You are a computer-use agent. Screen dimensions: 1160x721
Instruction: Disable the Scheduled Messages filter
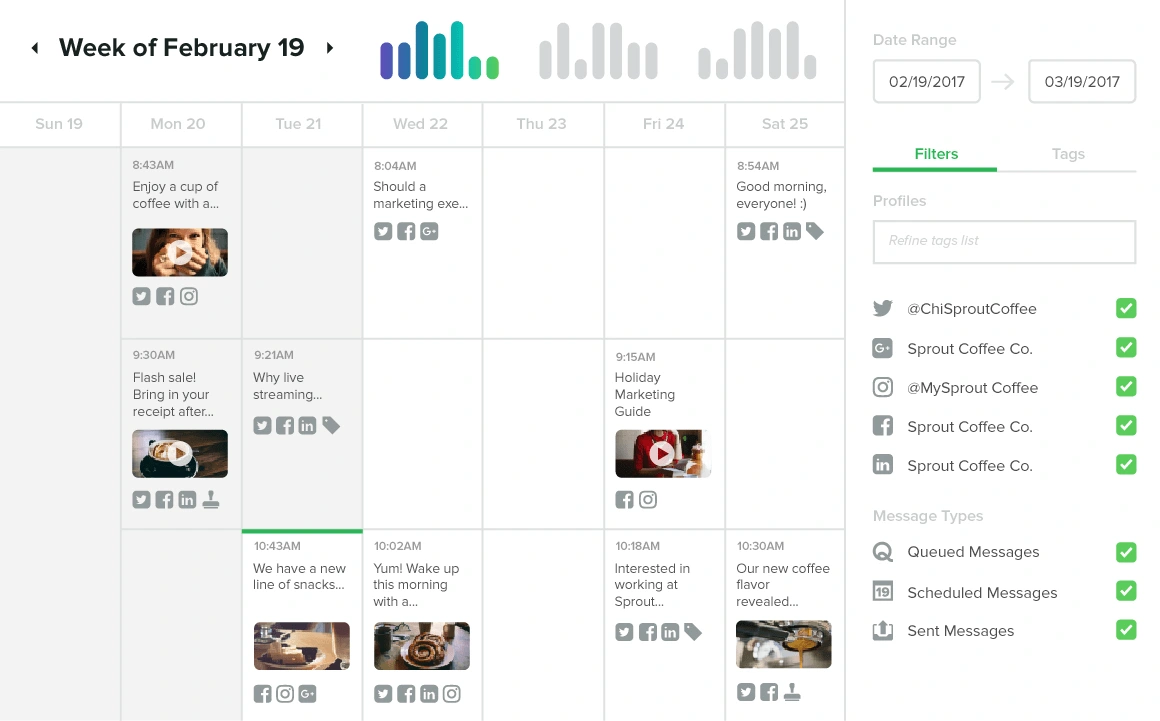click(1126, 591)
